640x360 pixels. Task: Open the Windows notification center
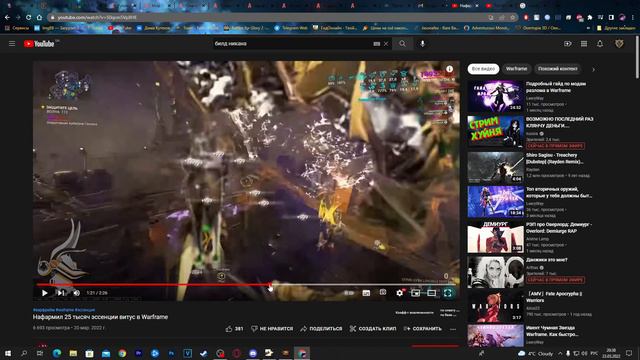click(x=629, y=353)
